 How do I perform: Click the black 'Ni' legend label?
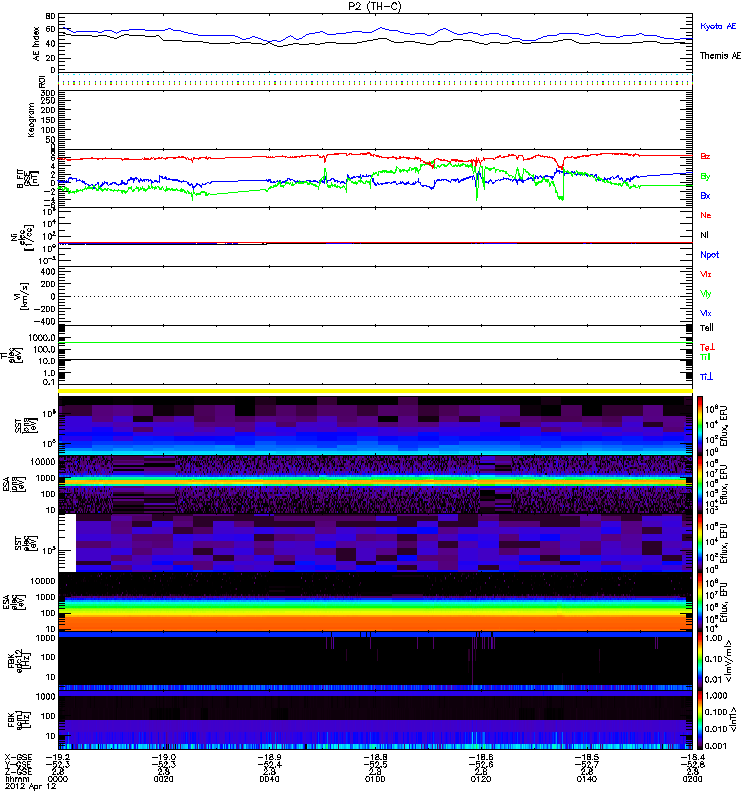(x=705, y=235)
